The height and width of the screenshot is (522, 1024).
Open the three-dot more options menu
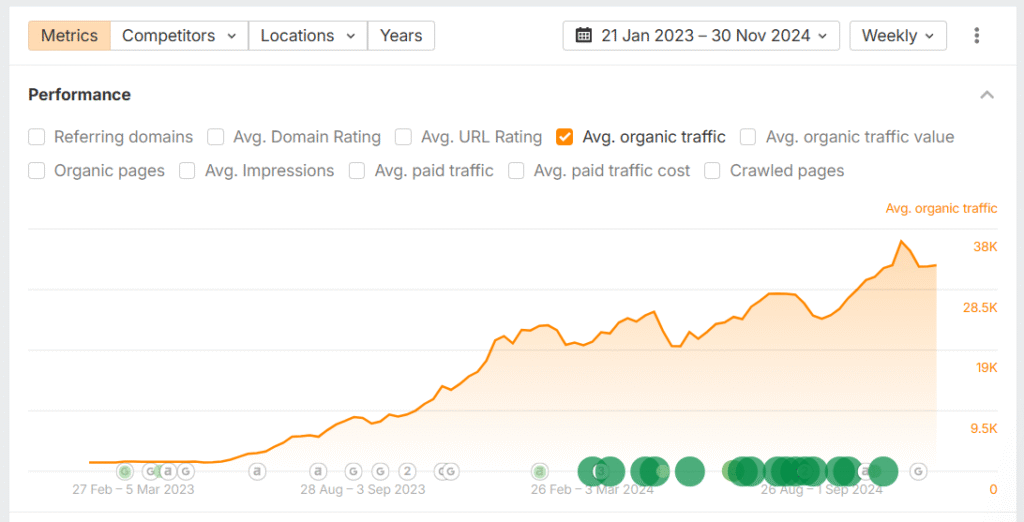pos(976,36)
